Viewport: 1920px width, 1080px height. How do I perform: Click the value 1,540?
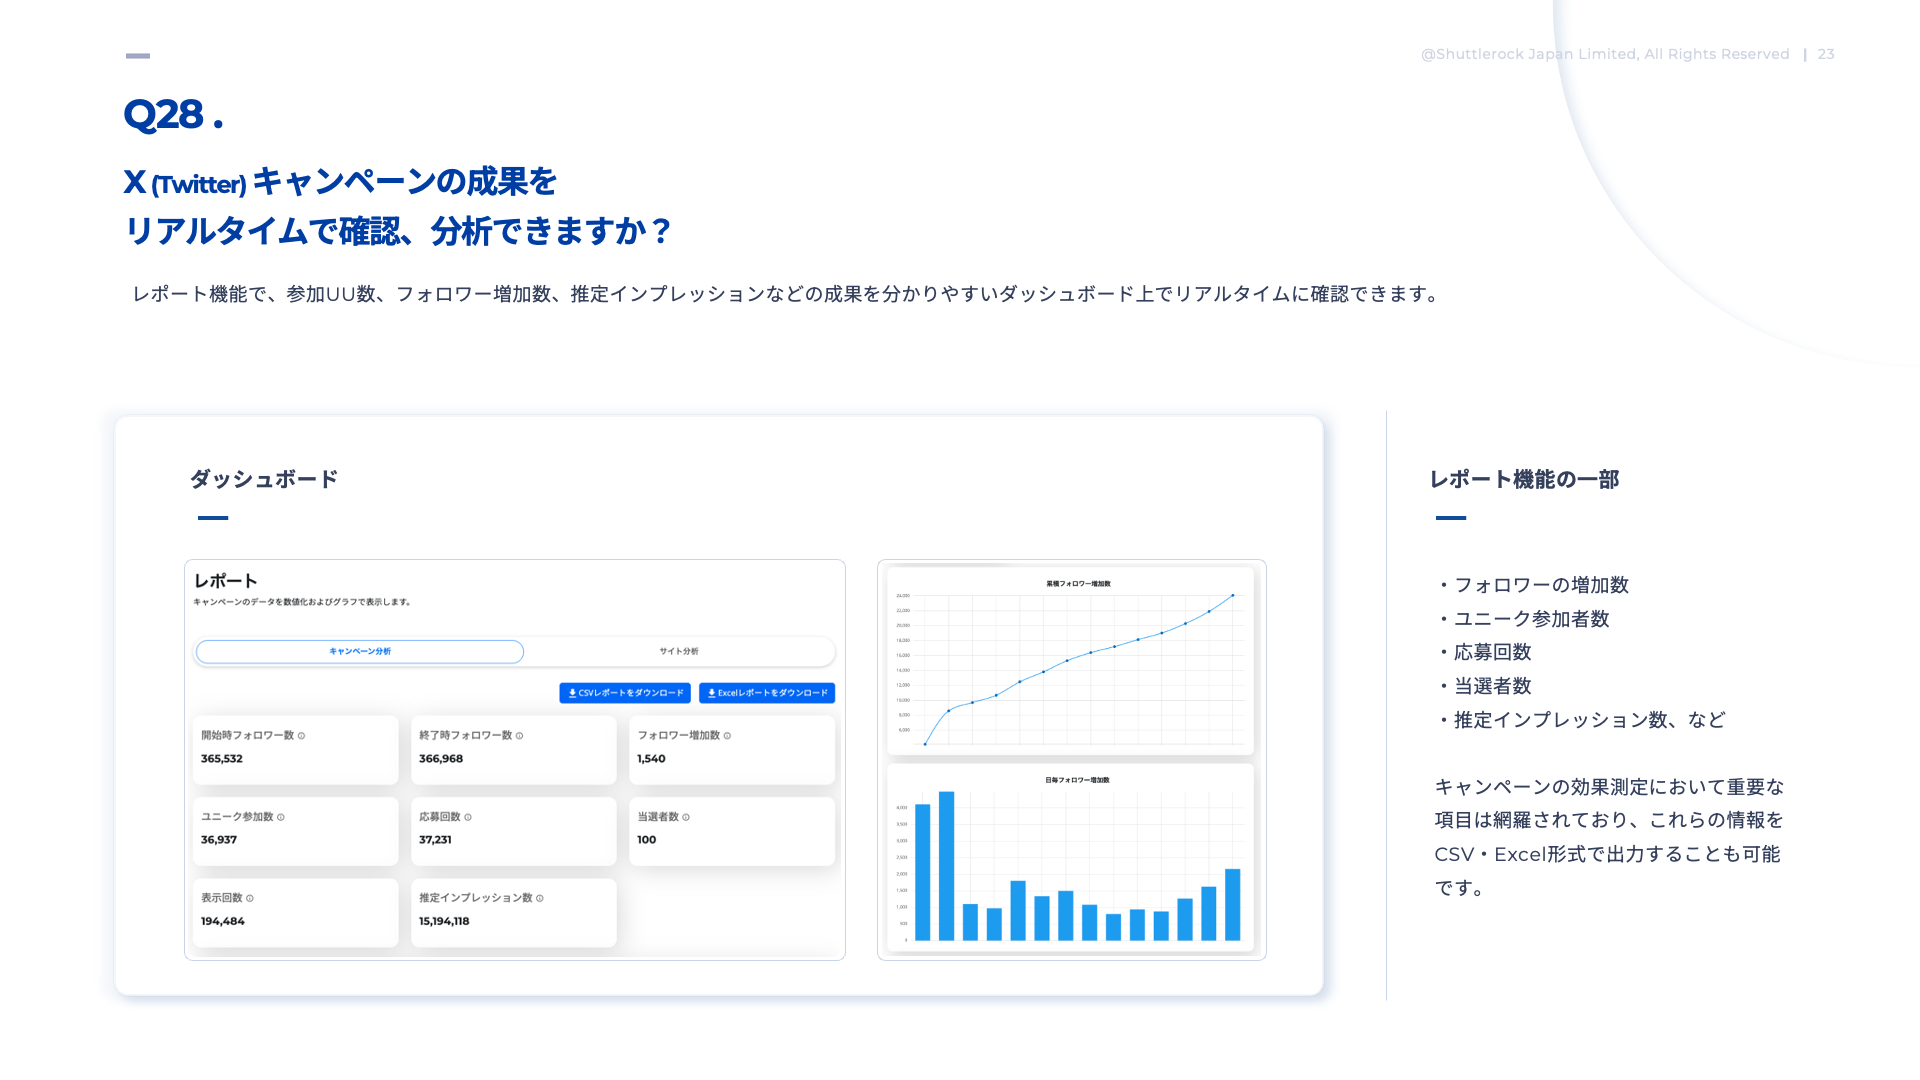(x=651, y=759)
